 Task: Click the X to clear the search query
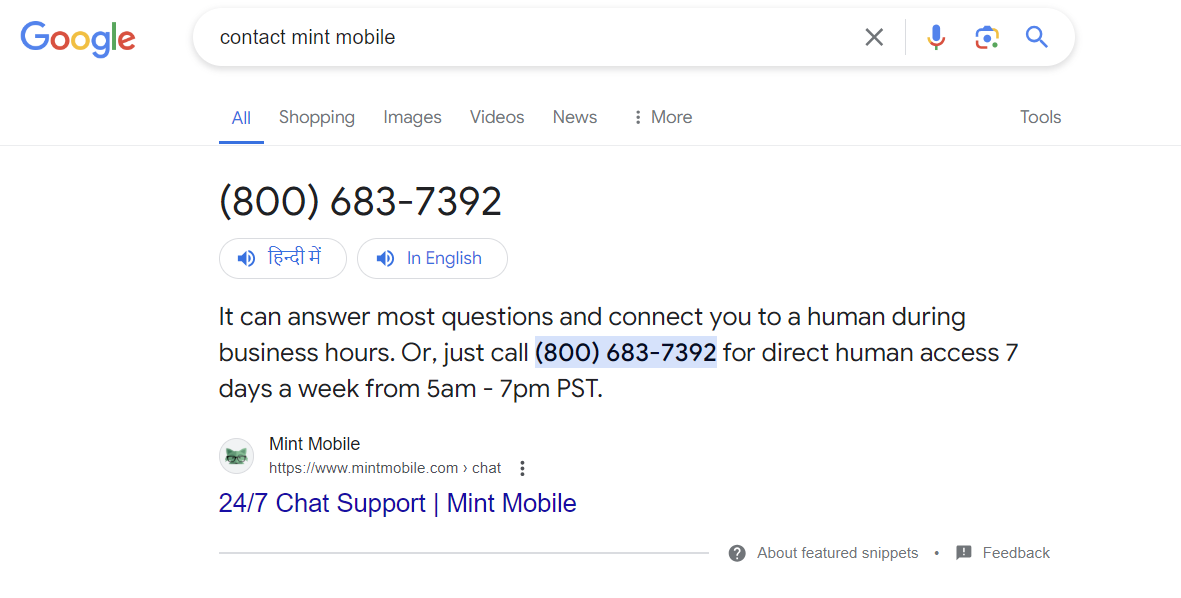(873, 37)
